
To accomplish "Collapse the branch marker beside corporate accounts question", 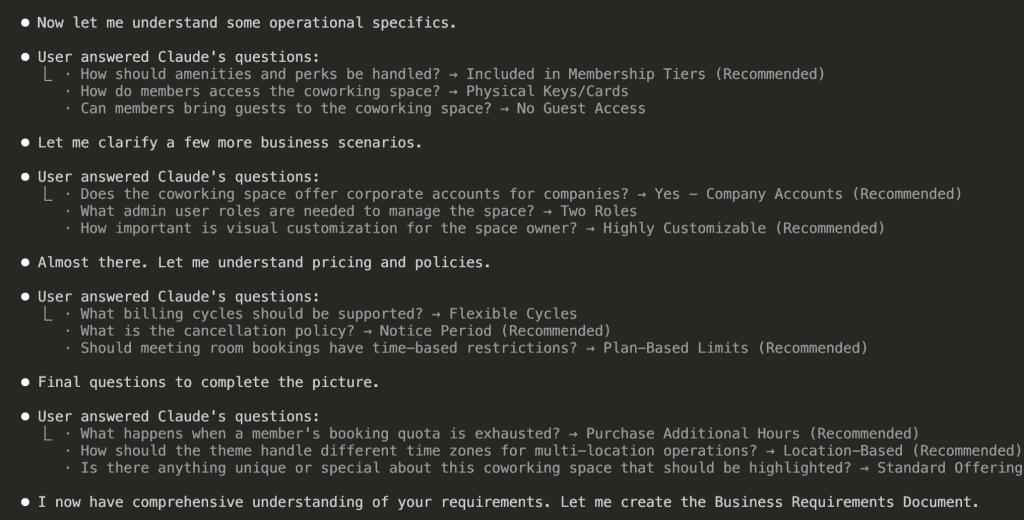I will [x=48, y=194].
